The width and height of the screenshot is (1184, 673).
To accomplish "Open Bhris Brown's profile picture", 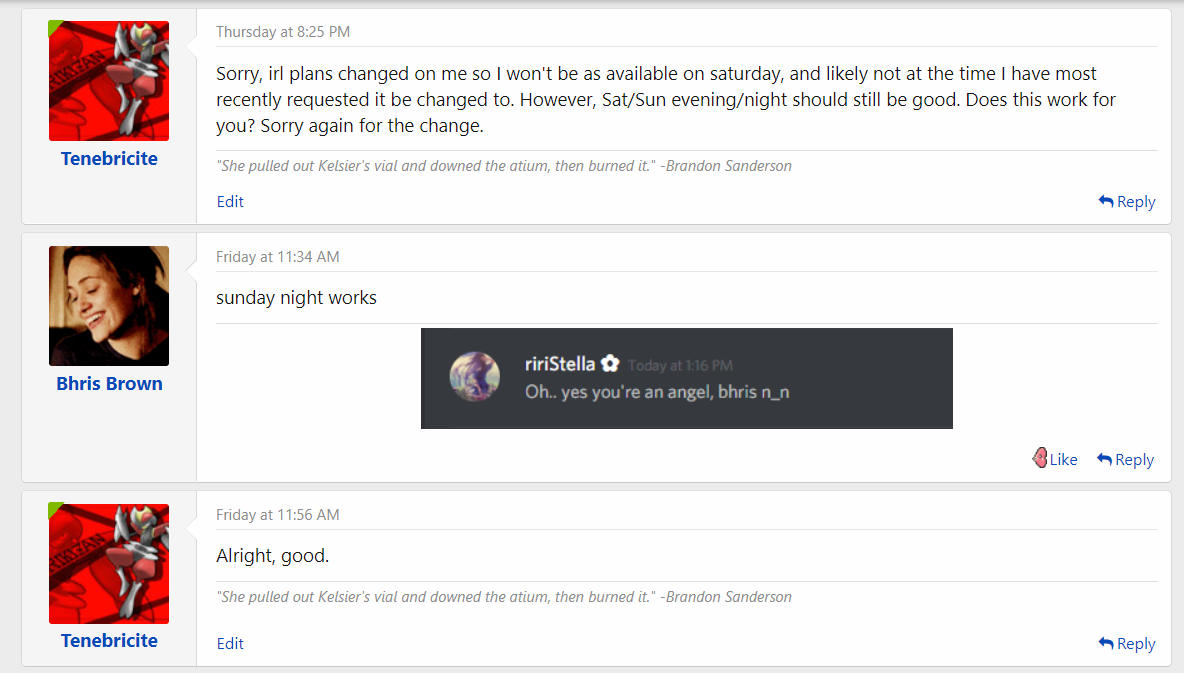I will click(109, 306).
